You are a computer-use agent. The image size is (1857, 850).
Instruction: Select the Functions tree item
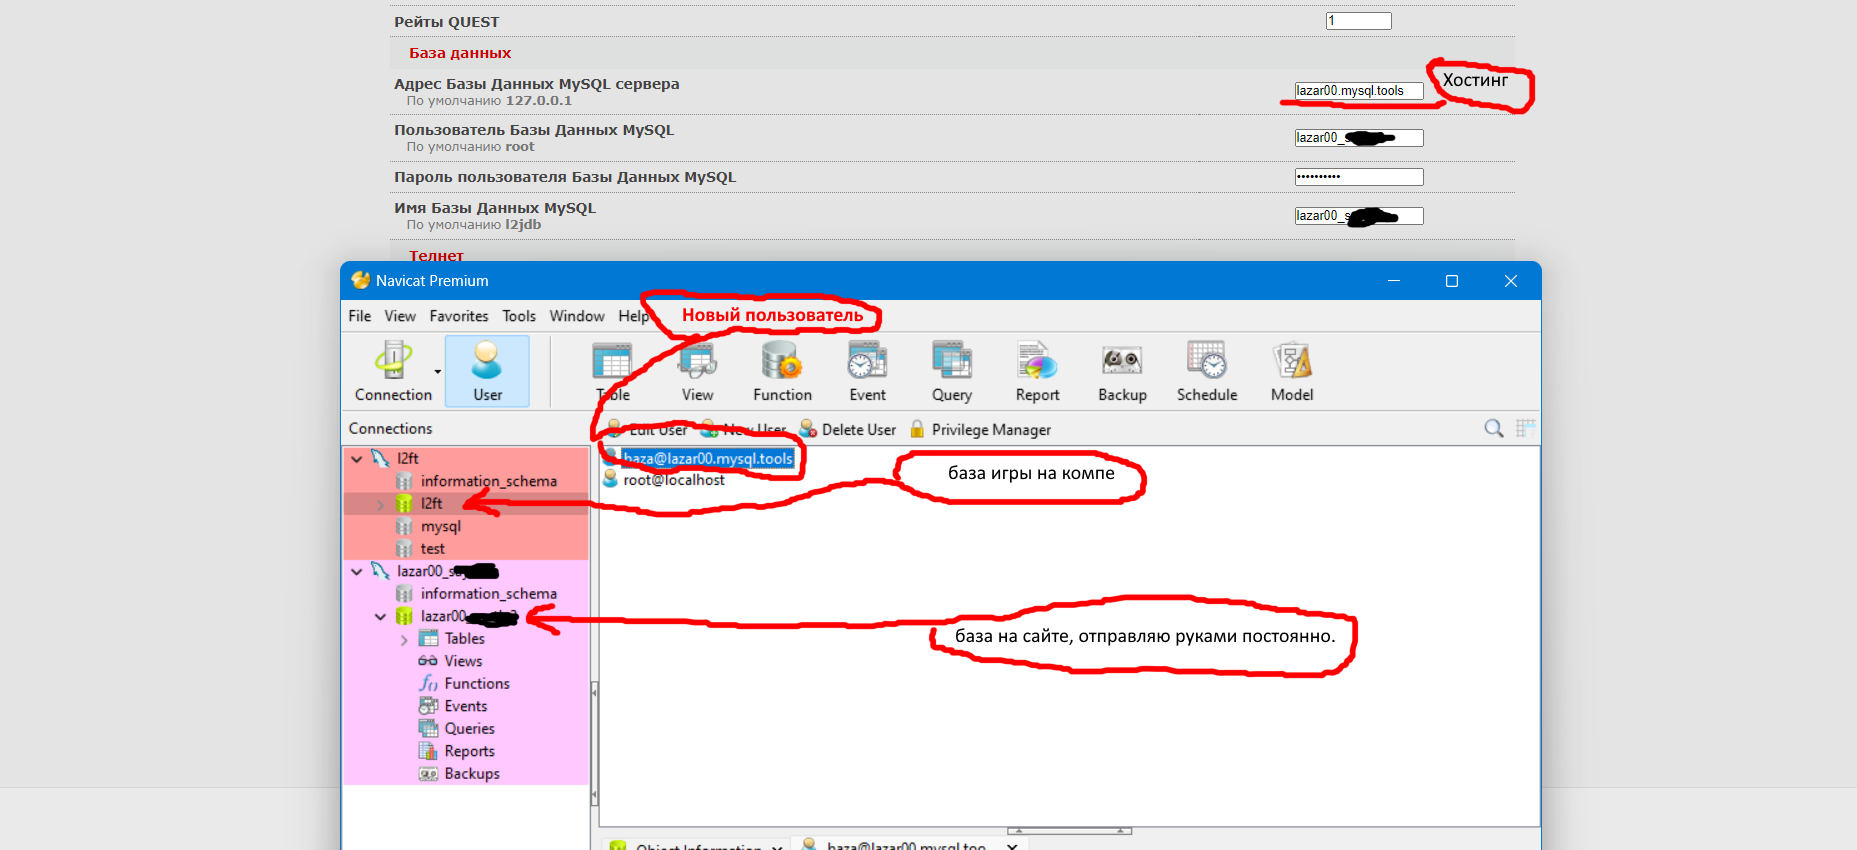(477, 684)
